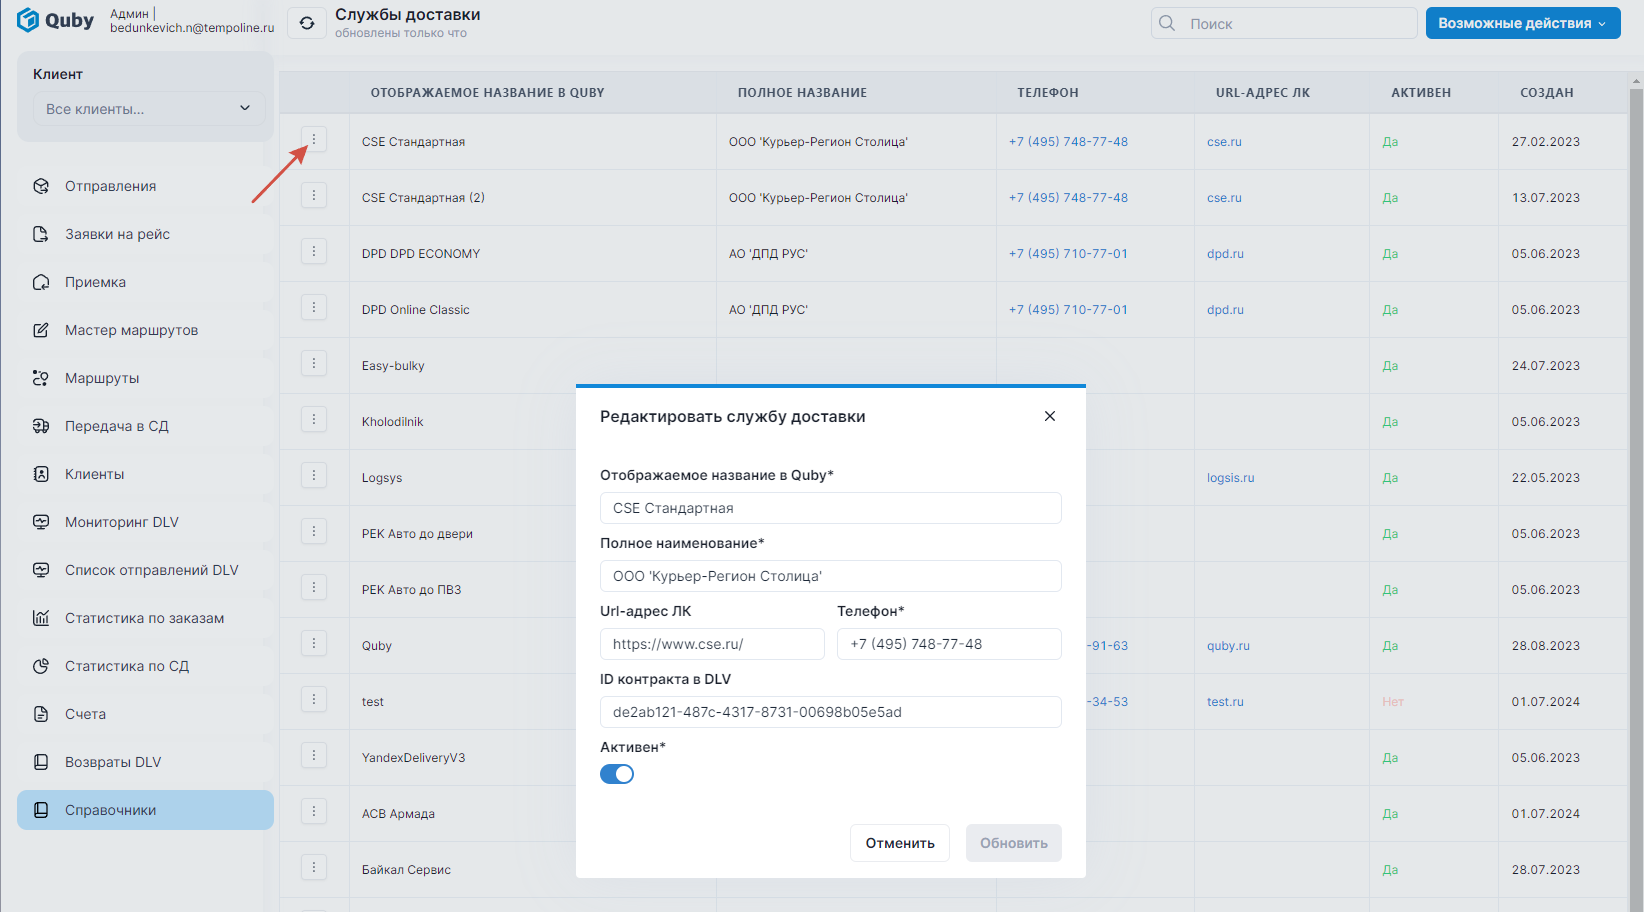Open Мониторинг DLV

point(145,522)
